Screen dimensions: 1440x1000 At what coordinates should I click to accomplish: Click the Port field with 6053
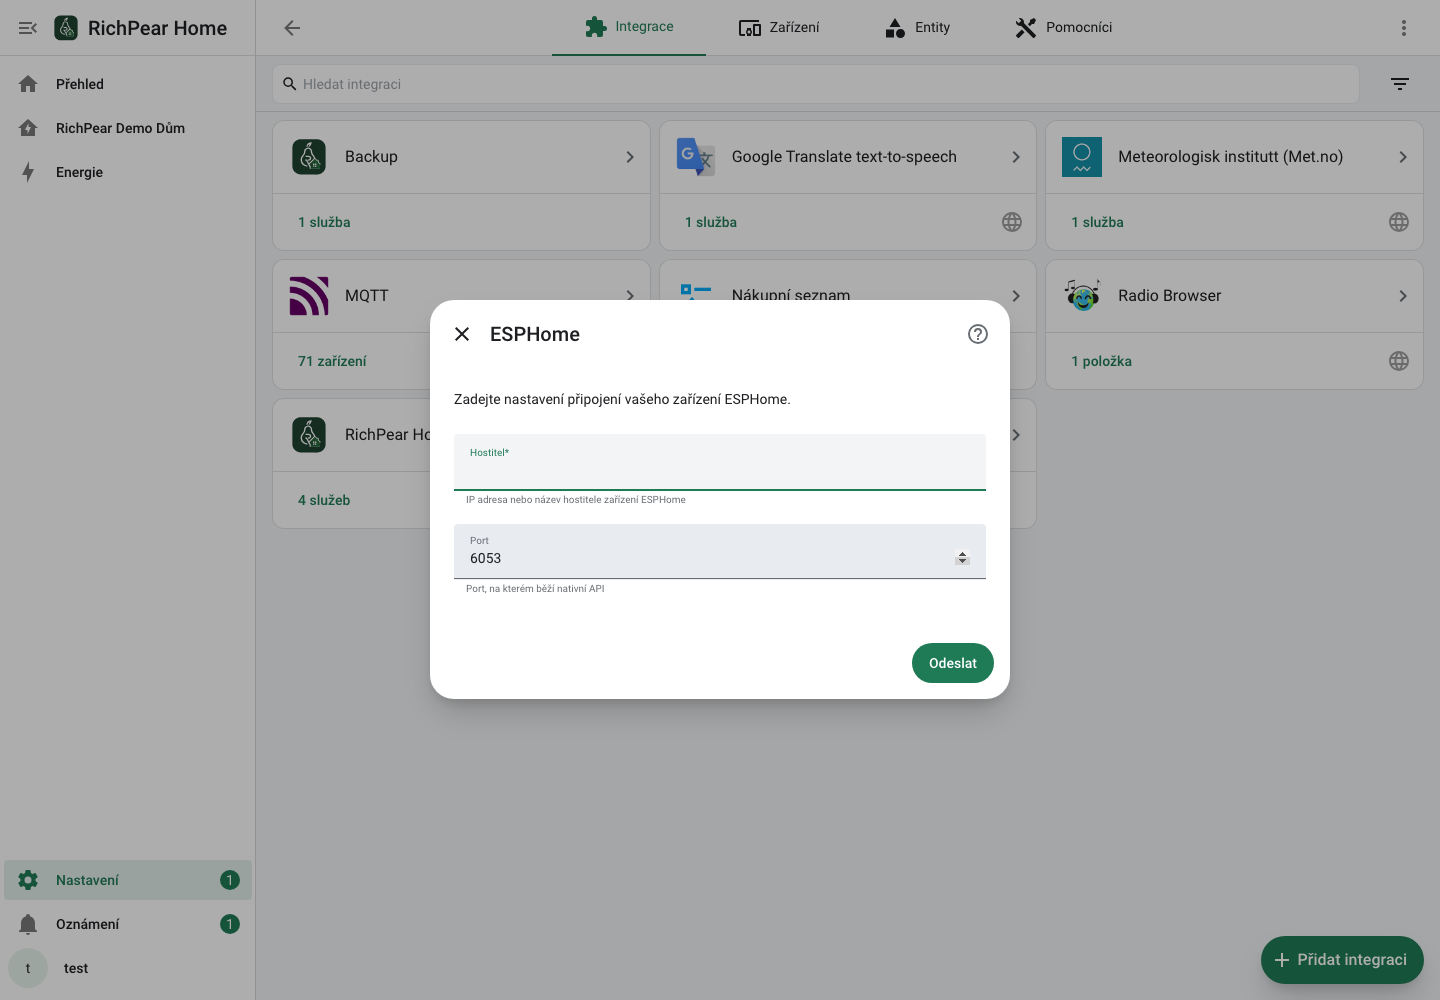click(x=720, y=551)
